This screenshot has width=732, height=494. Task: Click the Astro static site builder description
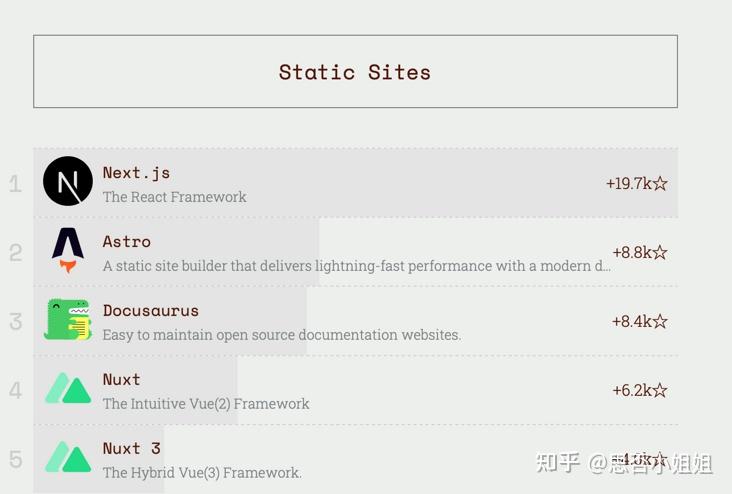coord(356,266)
